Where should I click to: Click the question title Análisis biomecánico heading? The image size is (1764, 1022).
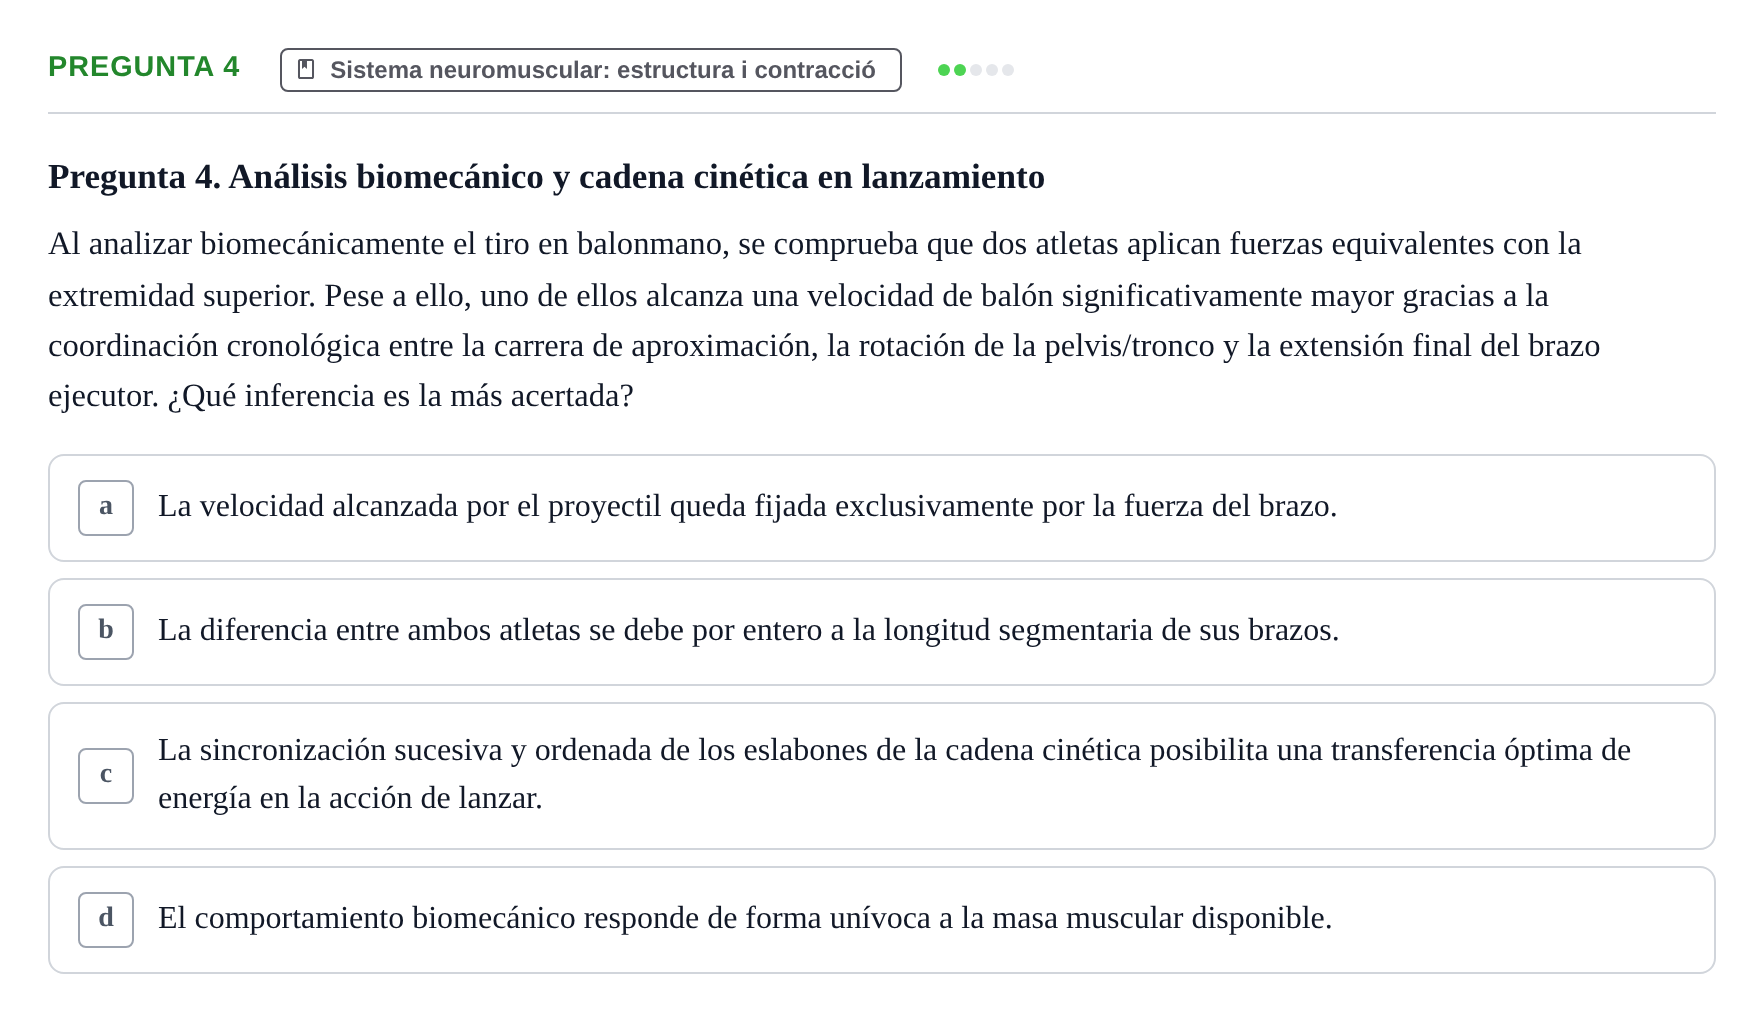pyautogui.click(x=546, y=177)
